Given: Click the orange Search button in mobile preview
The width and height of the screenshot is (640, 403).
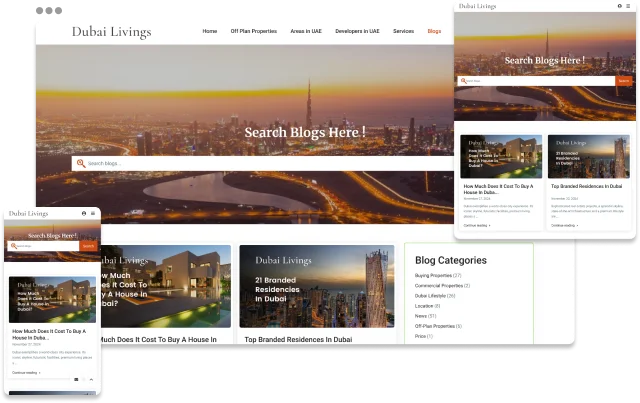Looking at the screenshot, I should click(88, 246).
